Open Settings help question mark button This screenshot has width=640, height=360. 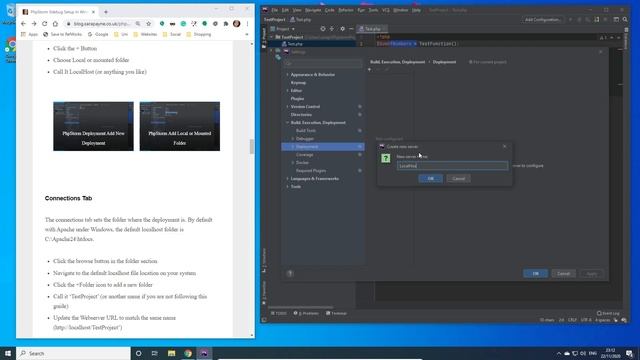[x=290, y=273]
